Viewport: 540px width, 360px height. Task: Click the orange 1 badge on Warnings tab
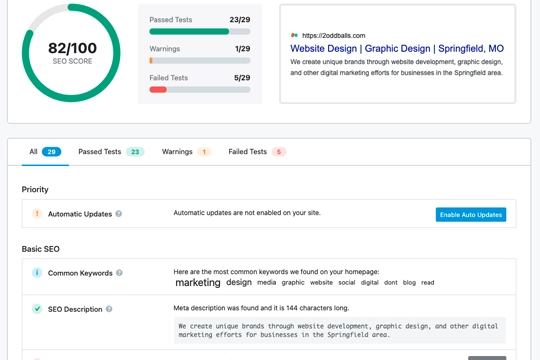(x=204, y=152)
